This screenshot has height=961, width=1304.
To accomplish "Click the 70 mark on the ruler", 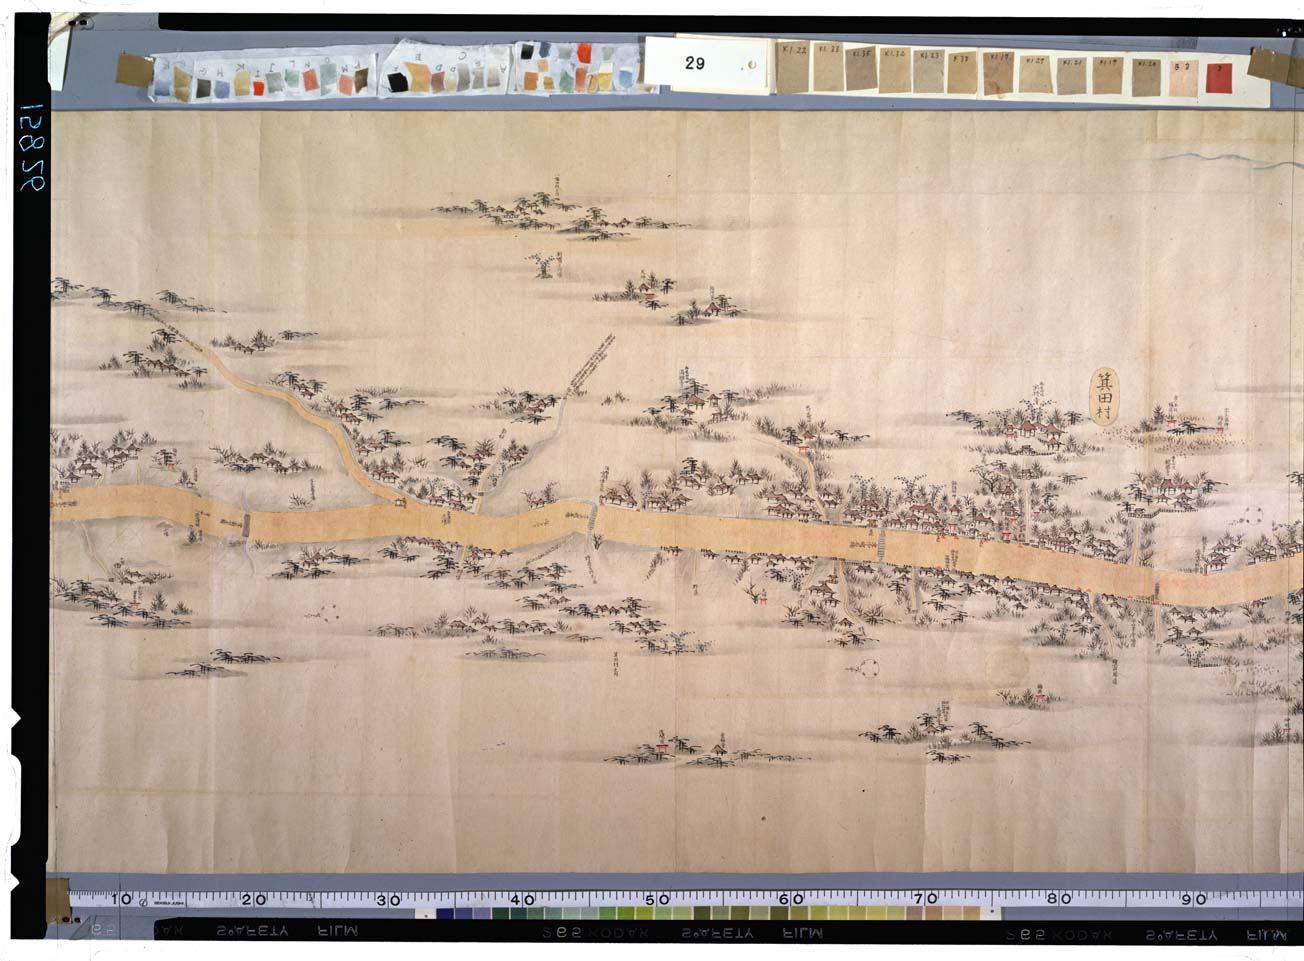I will pos(925,899).
